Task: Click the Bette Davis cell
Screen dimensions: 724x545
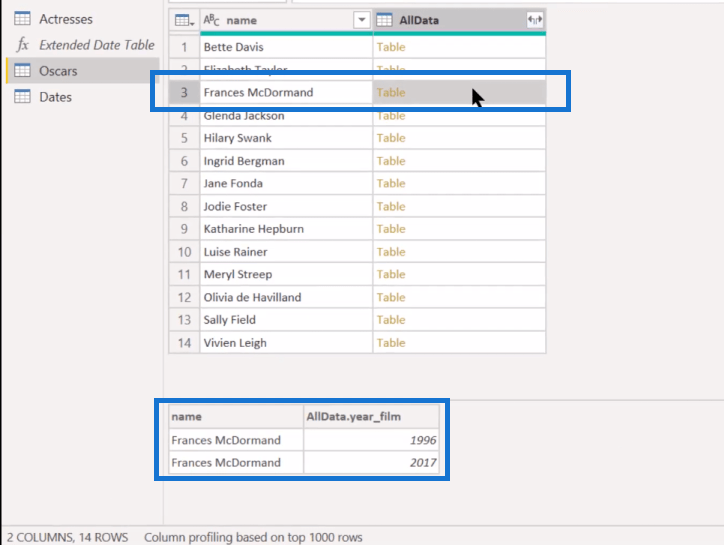Action: point(286,47)
